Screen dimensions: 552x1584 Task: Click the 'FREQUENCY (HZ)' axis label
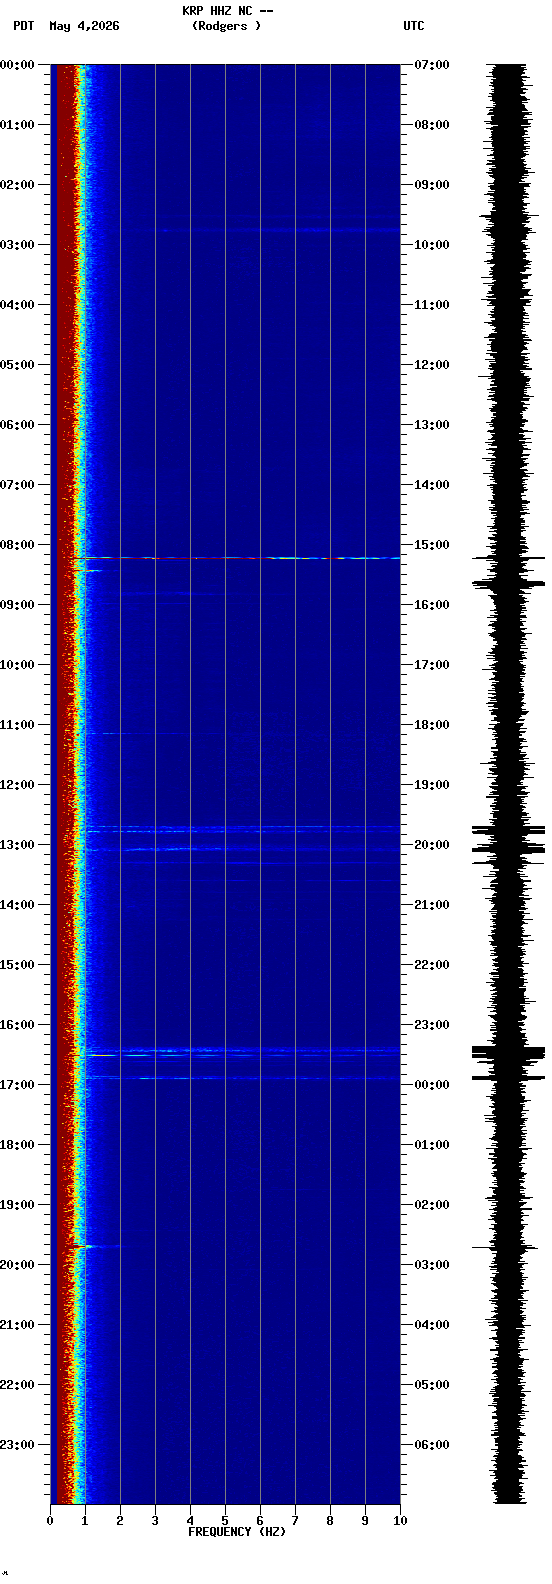point(237,1532)
